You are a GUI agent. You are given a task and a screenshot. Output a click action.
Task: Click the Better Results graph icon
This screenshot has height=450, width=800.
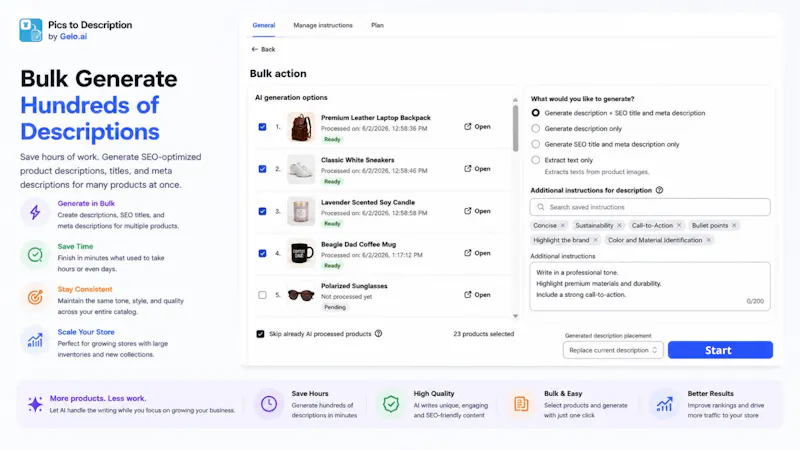(664, 404)
